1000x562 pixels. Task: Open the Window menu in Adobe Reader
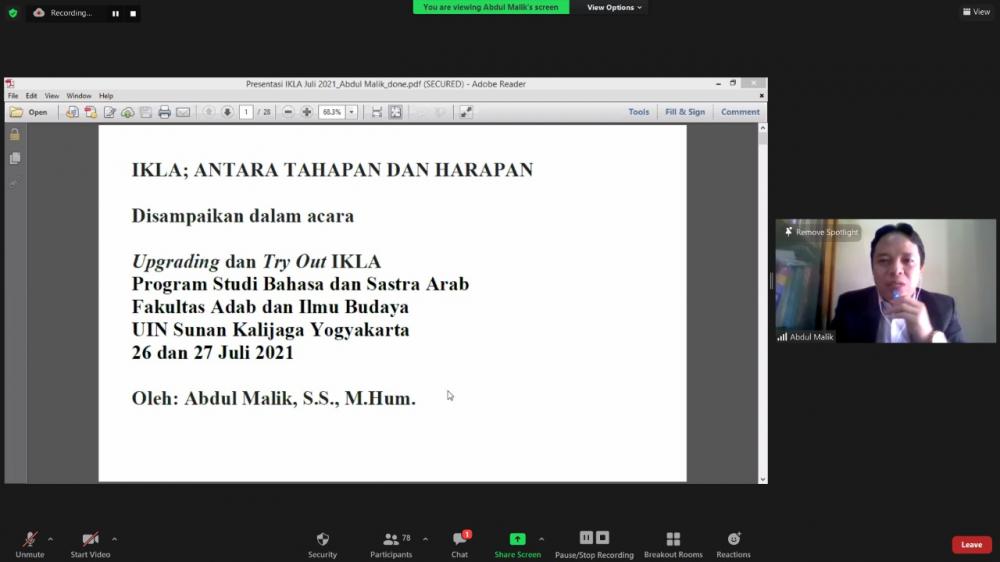pyautogui.click(x=79, y=96)
